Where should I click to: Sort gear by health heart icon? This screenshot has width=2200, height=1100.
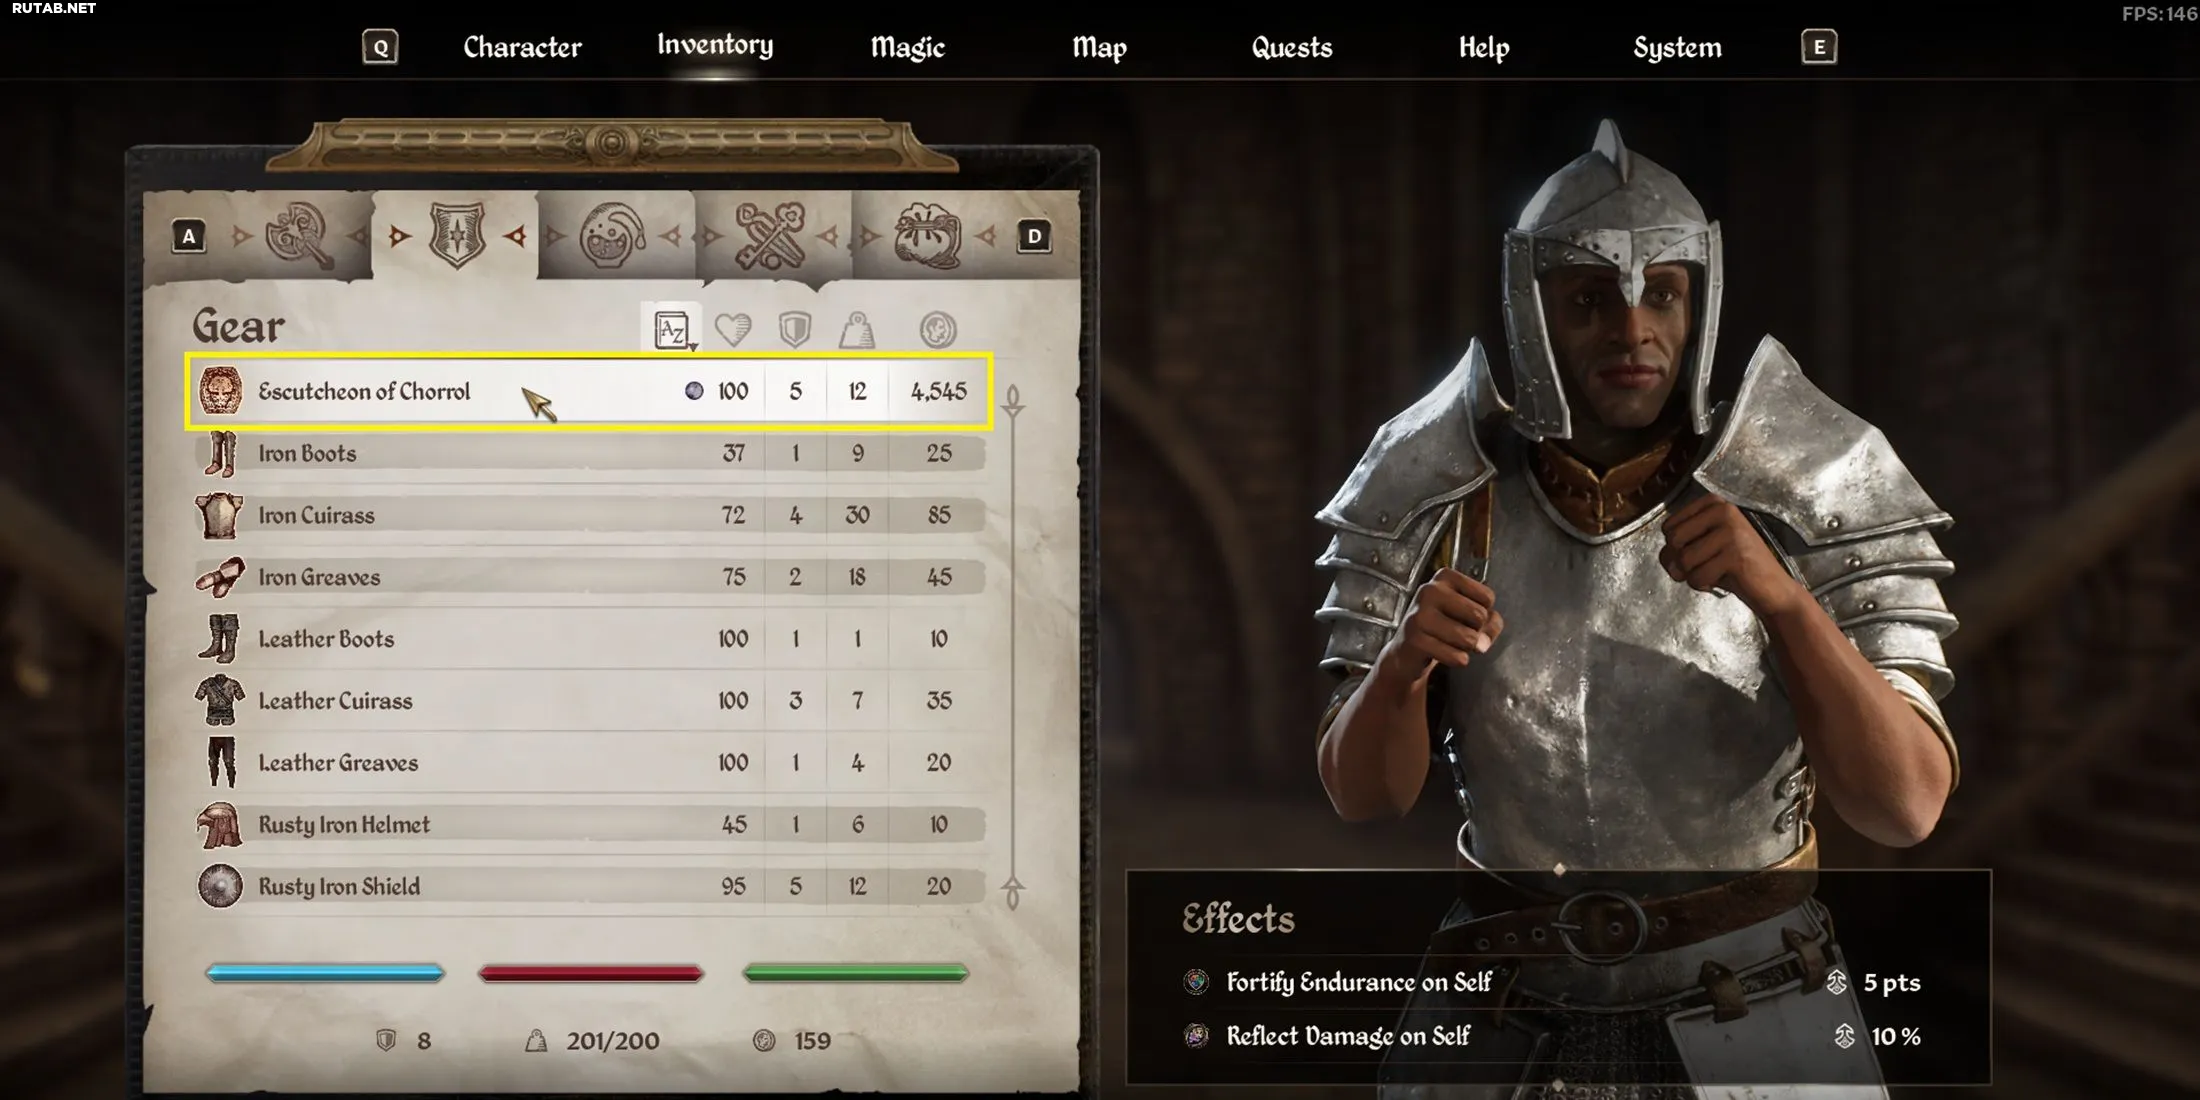point(733,329)
